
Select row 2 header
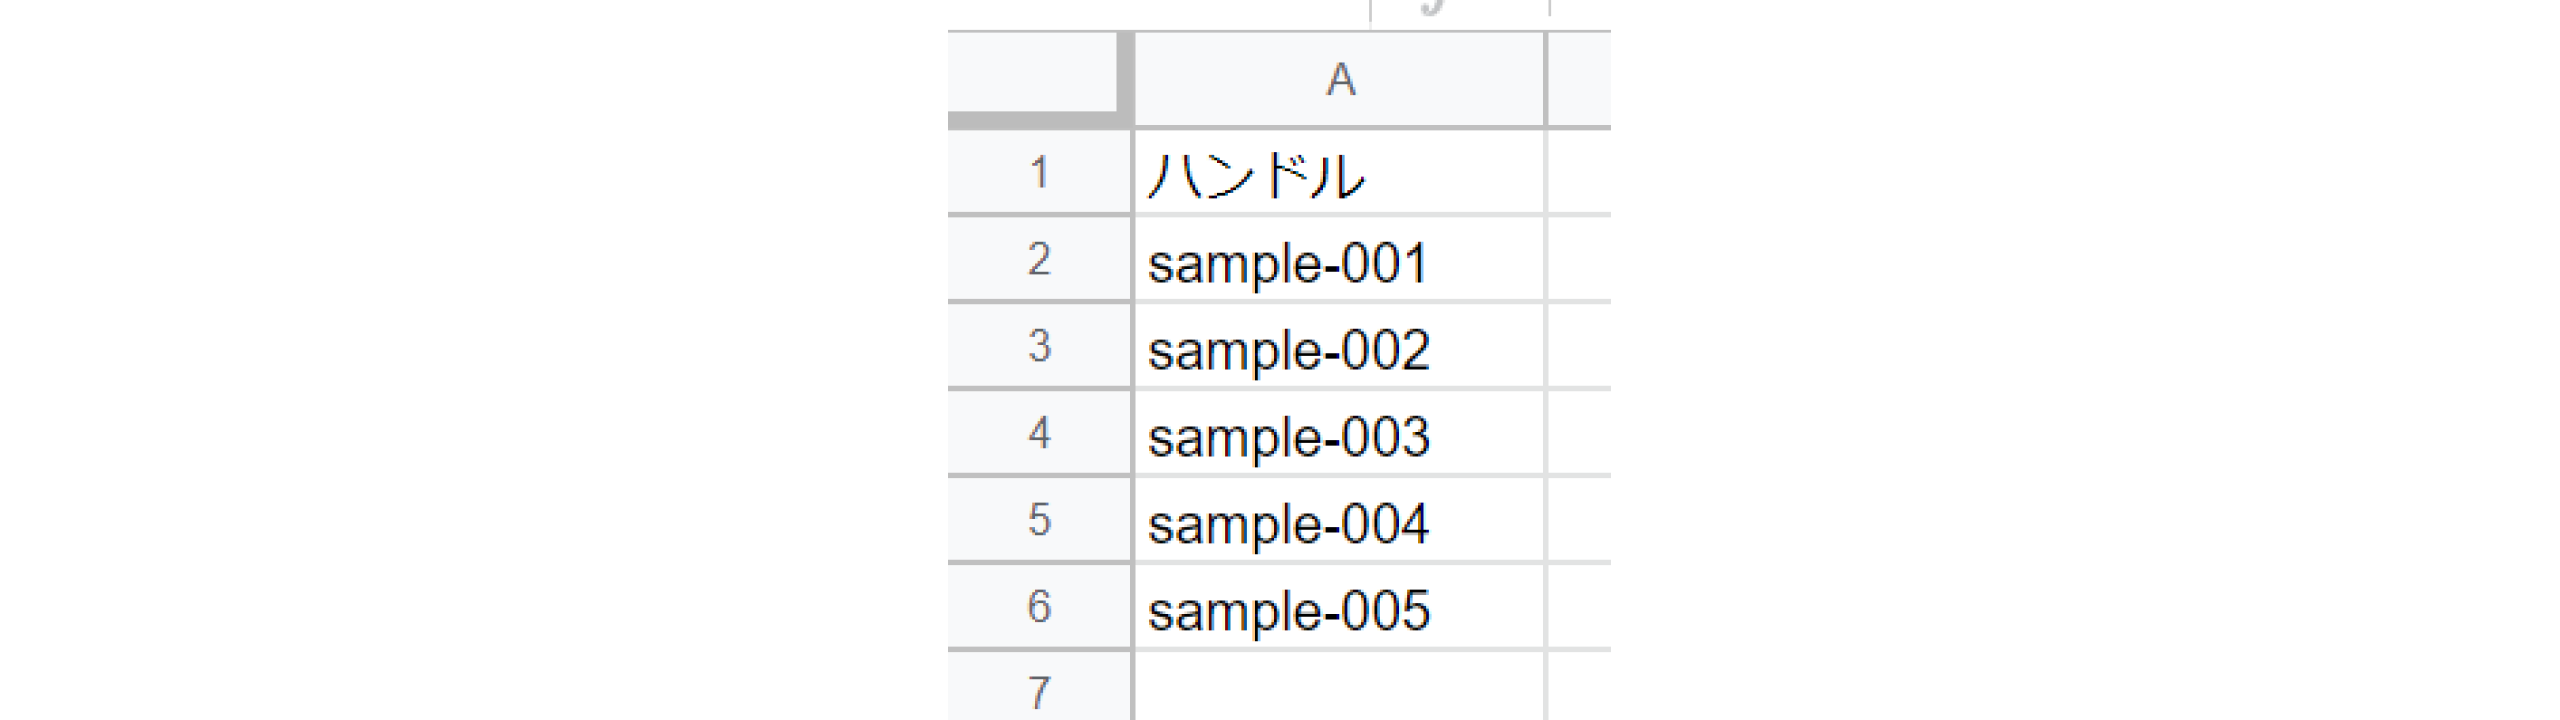(1039, 259)
